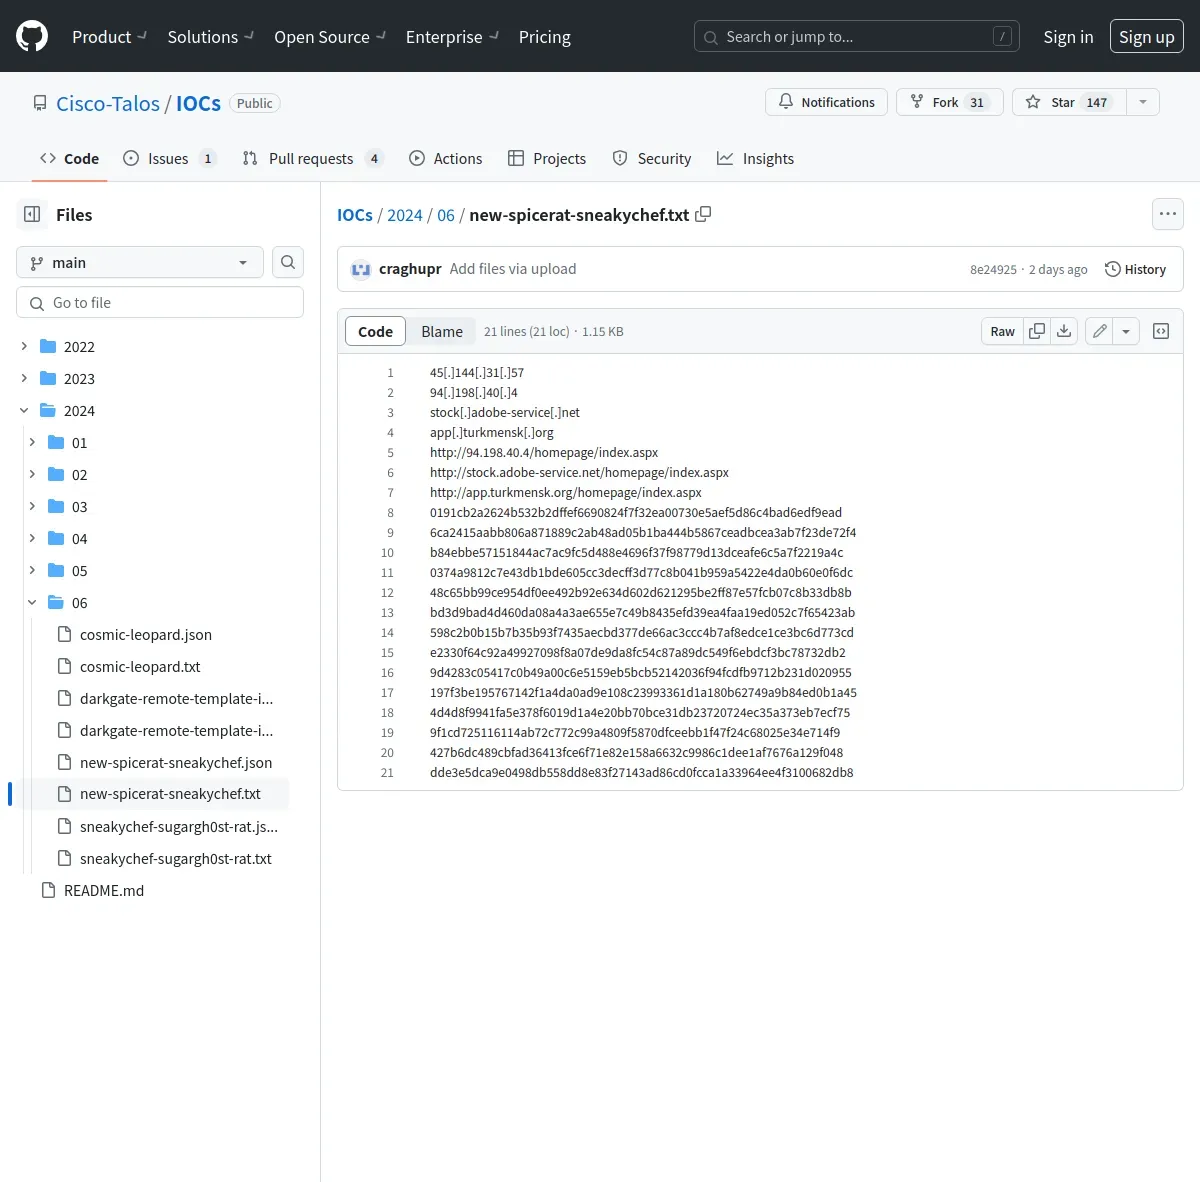Switch to the Actions tab
The height and width of the screenshot is (1182, 1200).
click(445, 158)
